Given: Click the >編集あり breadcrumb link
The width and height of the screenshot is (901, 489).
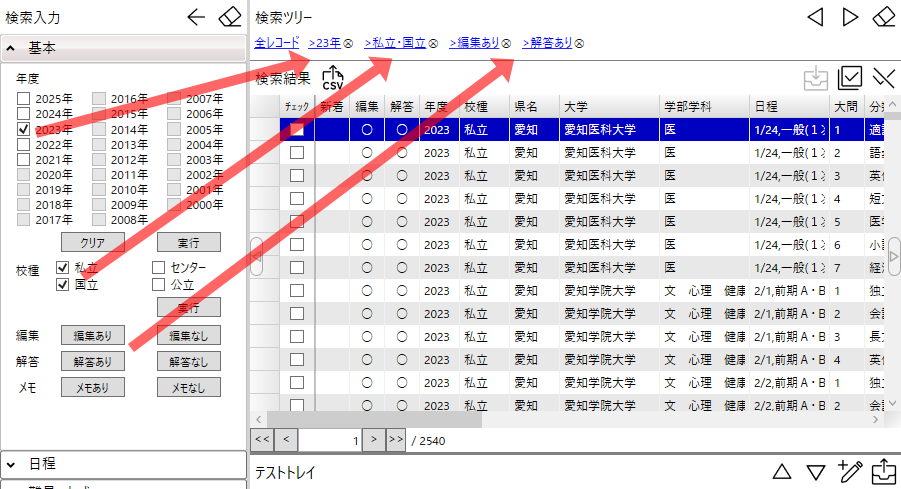Looking at the screenshot, I should coord(475,43).
